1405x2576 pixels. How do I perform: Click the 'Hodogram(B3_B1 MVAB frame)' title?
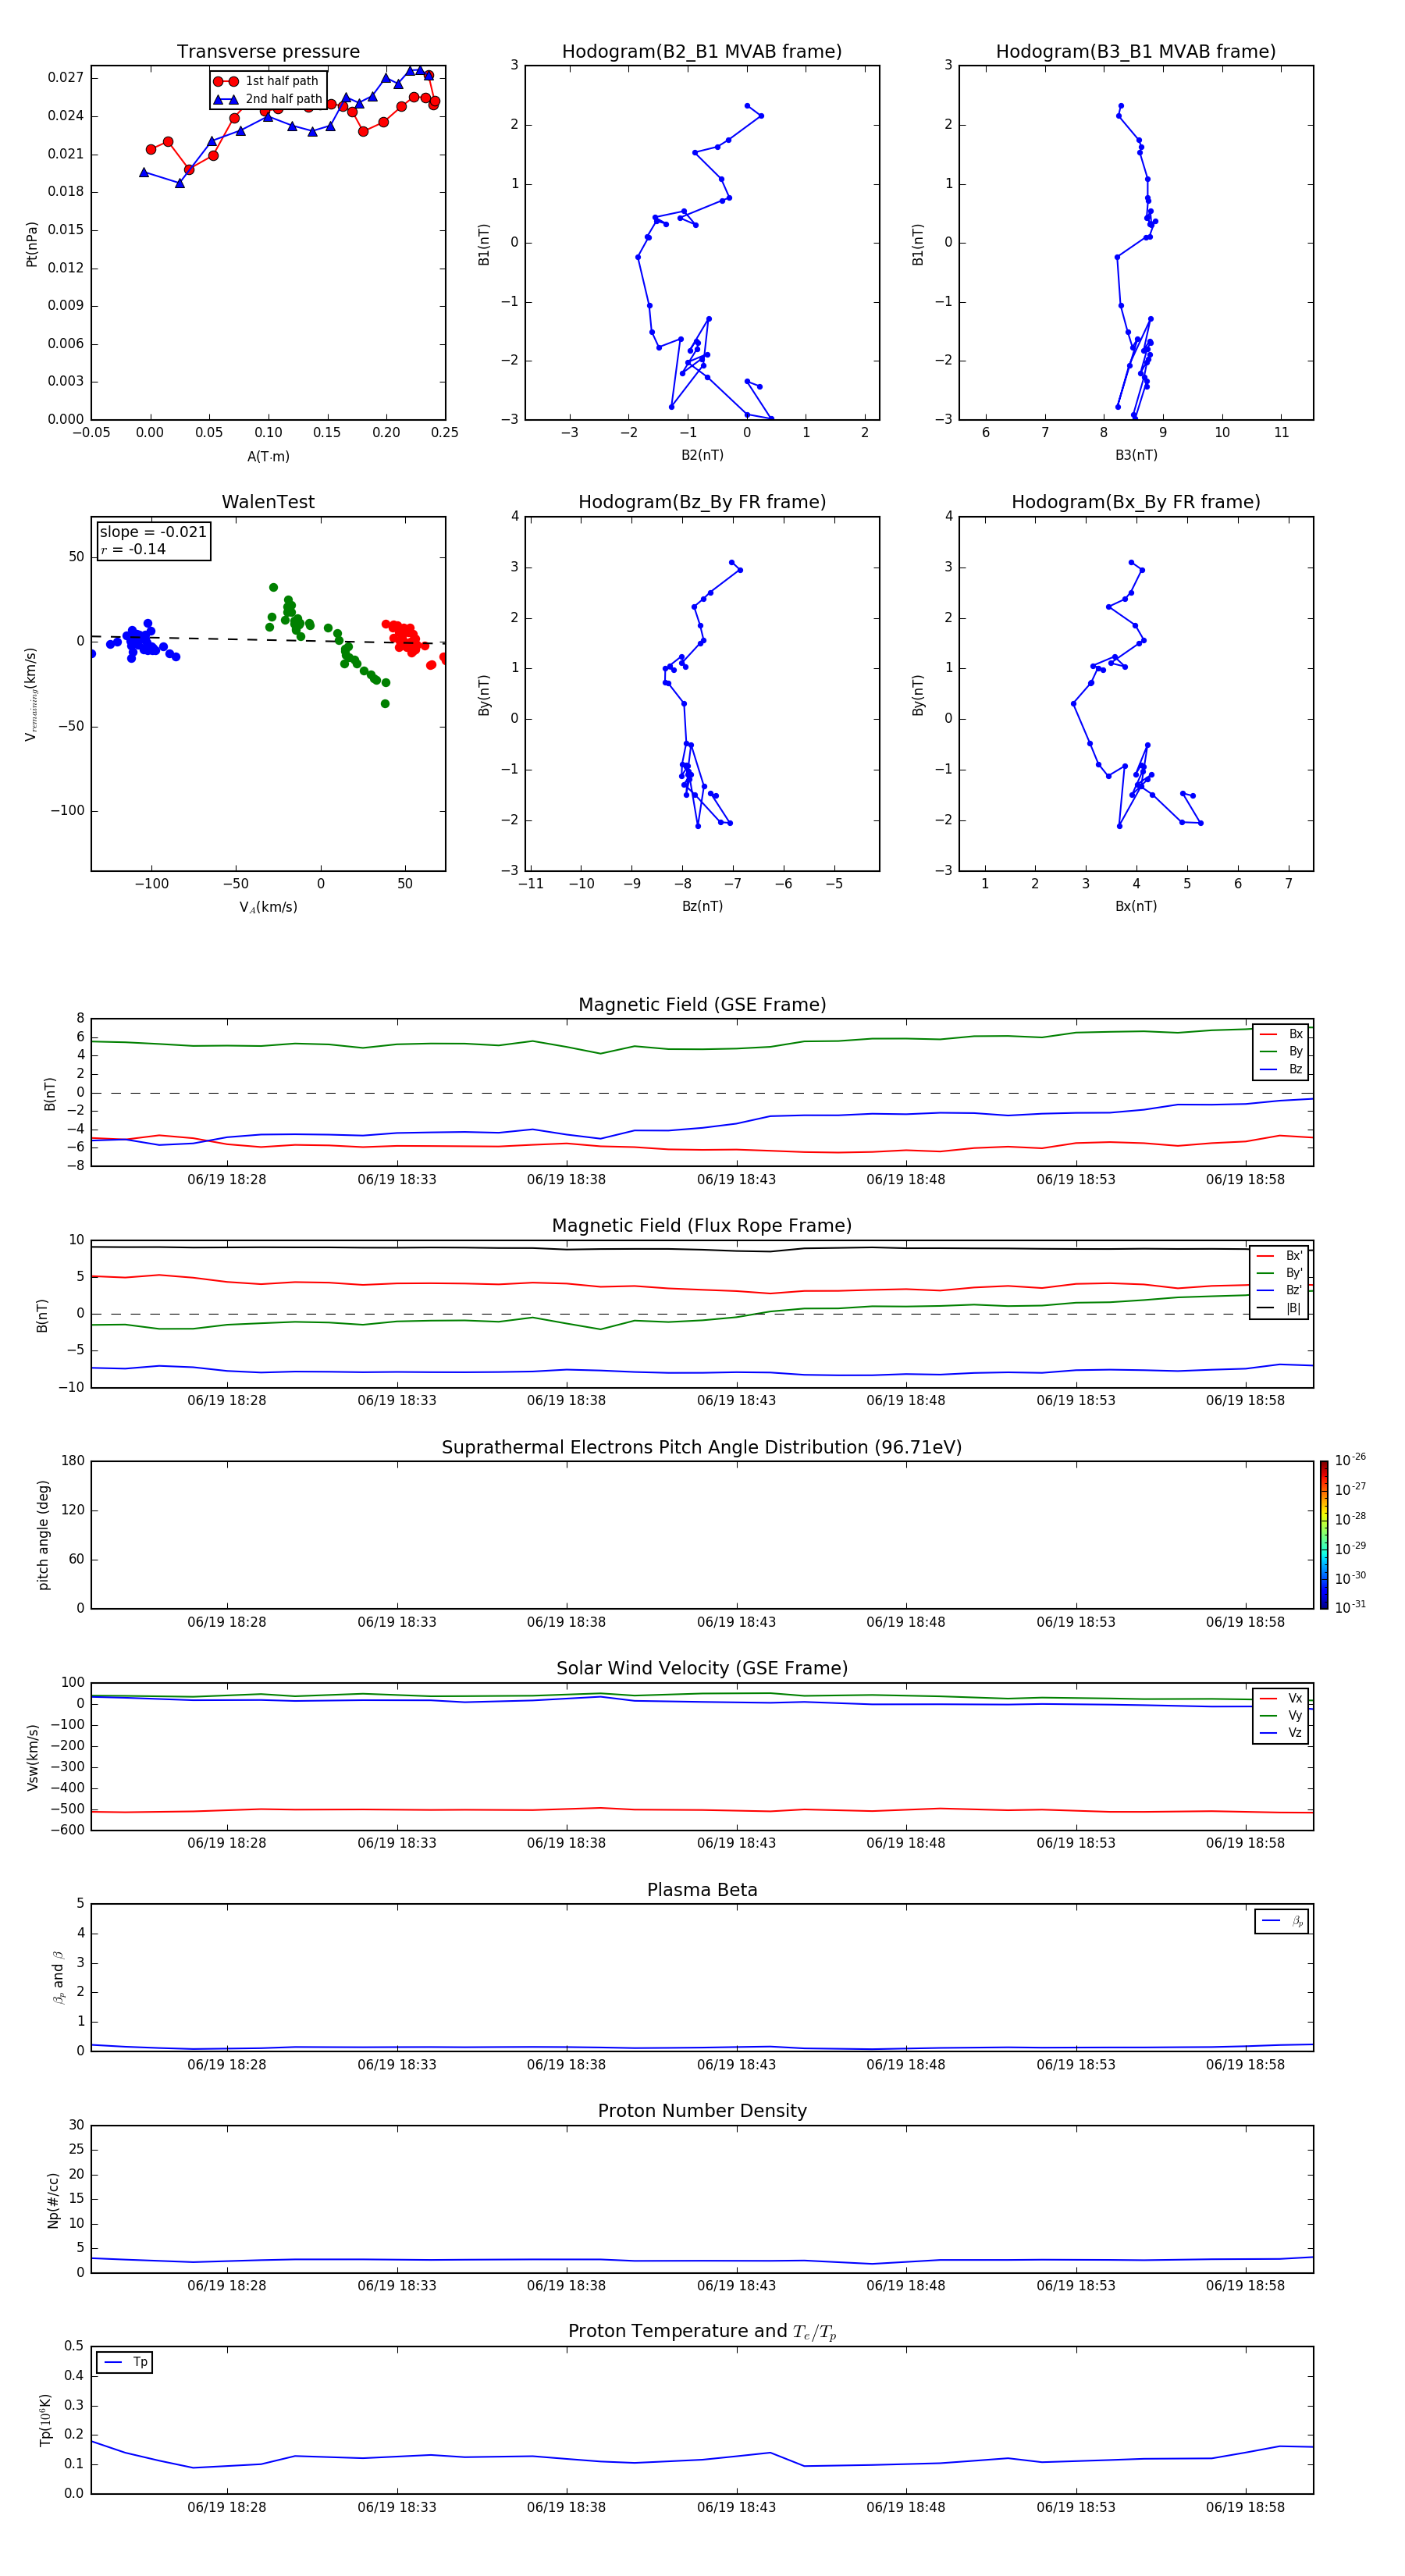point(1136,52)
